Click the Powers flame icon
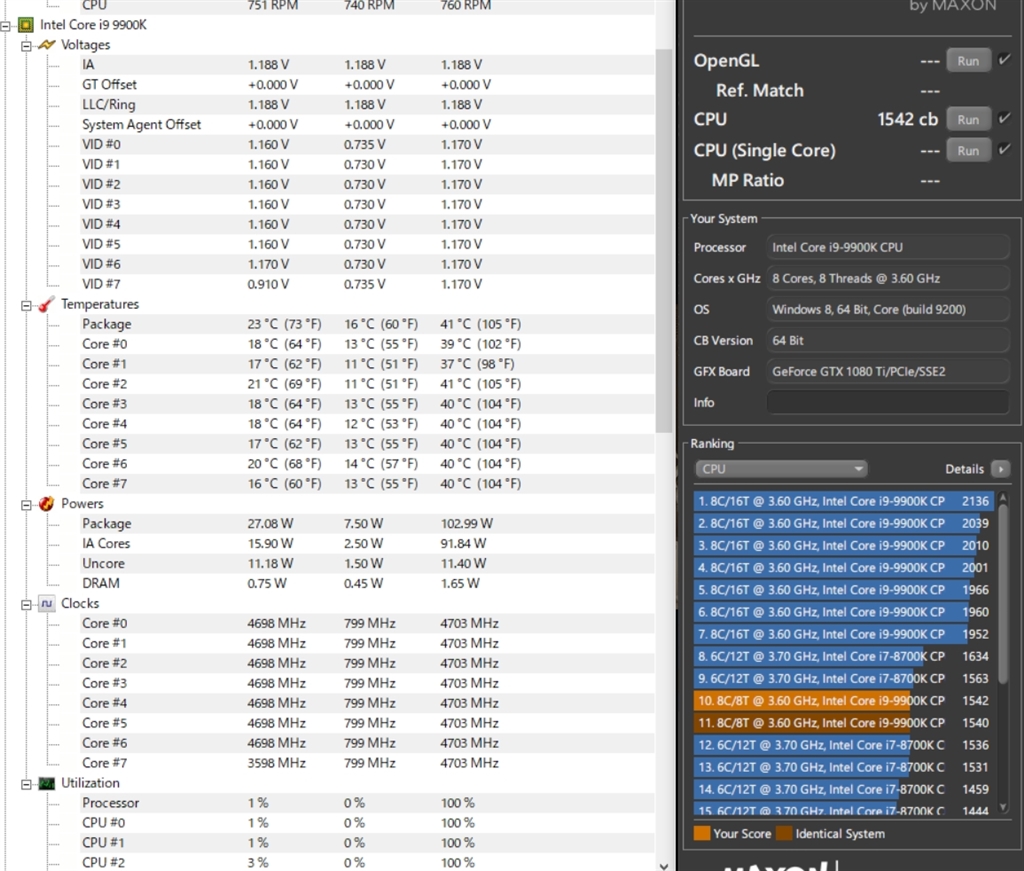Screen dimensions: 1024x871 pyautogui.click(x=46, y=503)
